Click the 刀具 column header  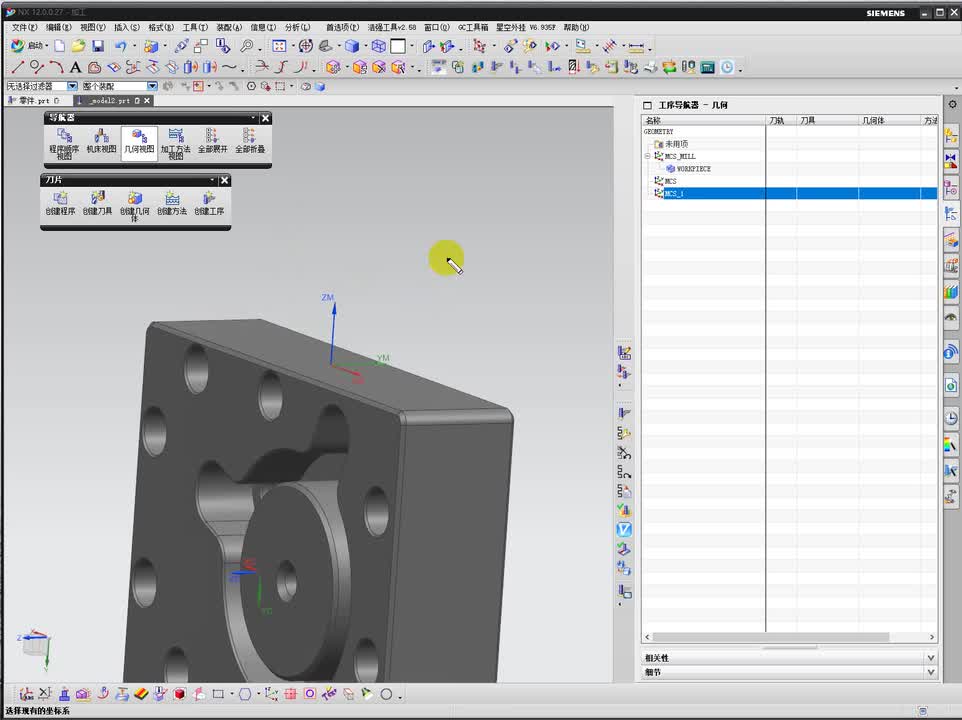click(827, 121)
